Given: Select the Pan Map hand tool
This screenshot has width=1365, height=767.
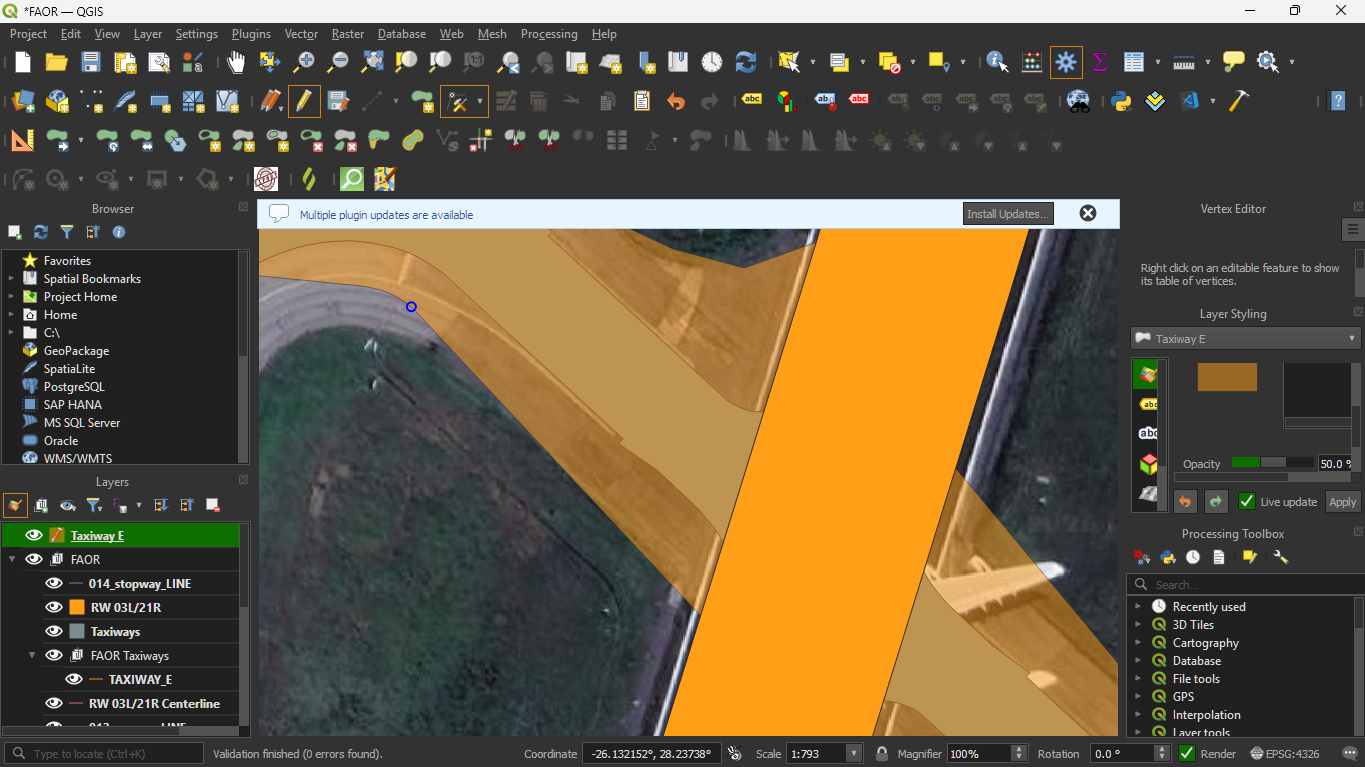Looking at the screenshot, I should [236, 62].
